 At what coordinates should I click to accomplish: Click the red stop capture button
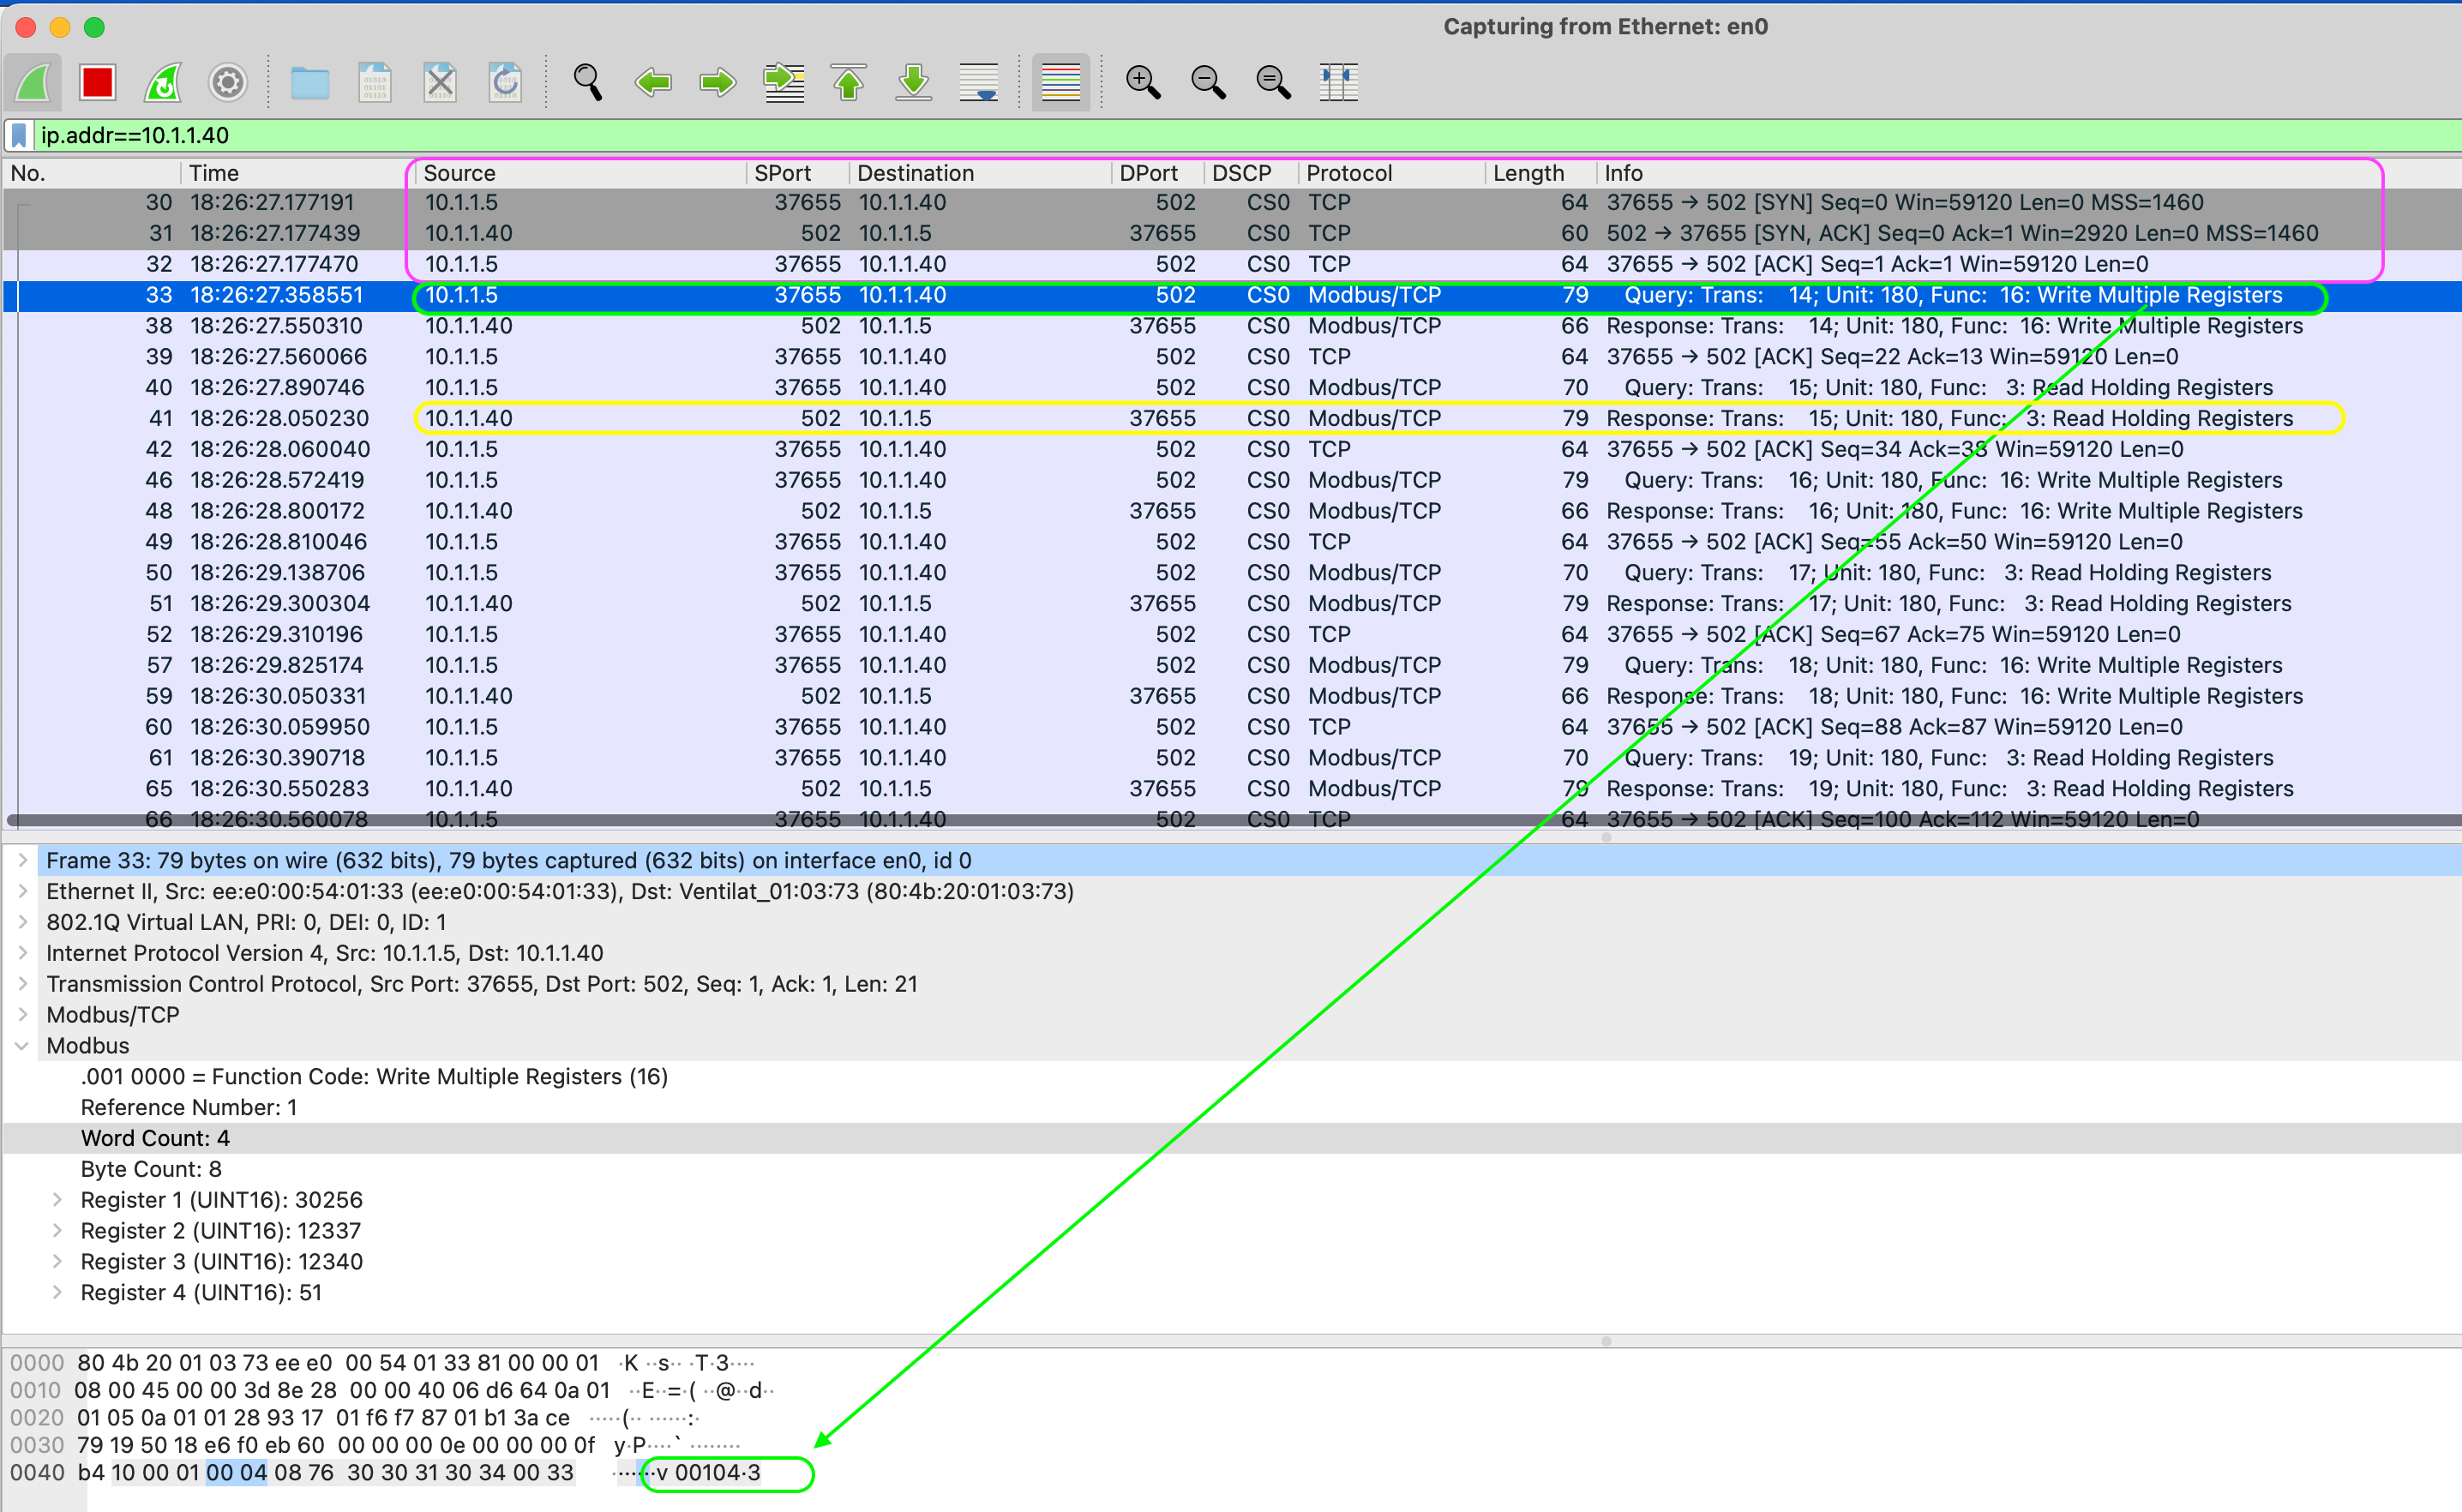point(98,82)
